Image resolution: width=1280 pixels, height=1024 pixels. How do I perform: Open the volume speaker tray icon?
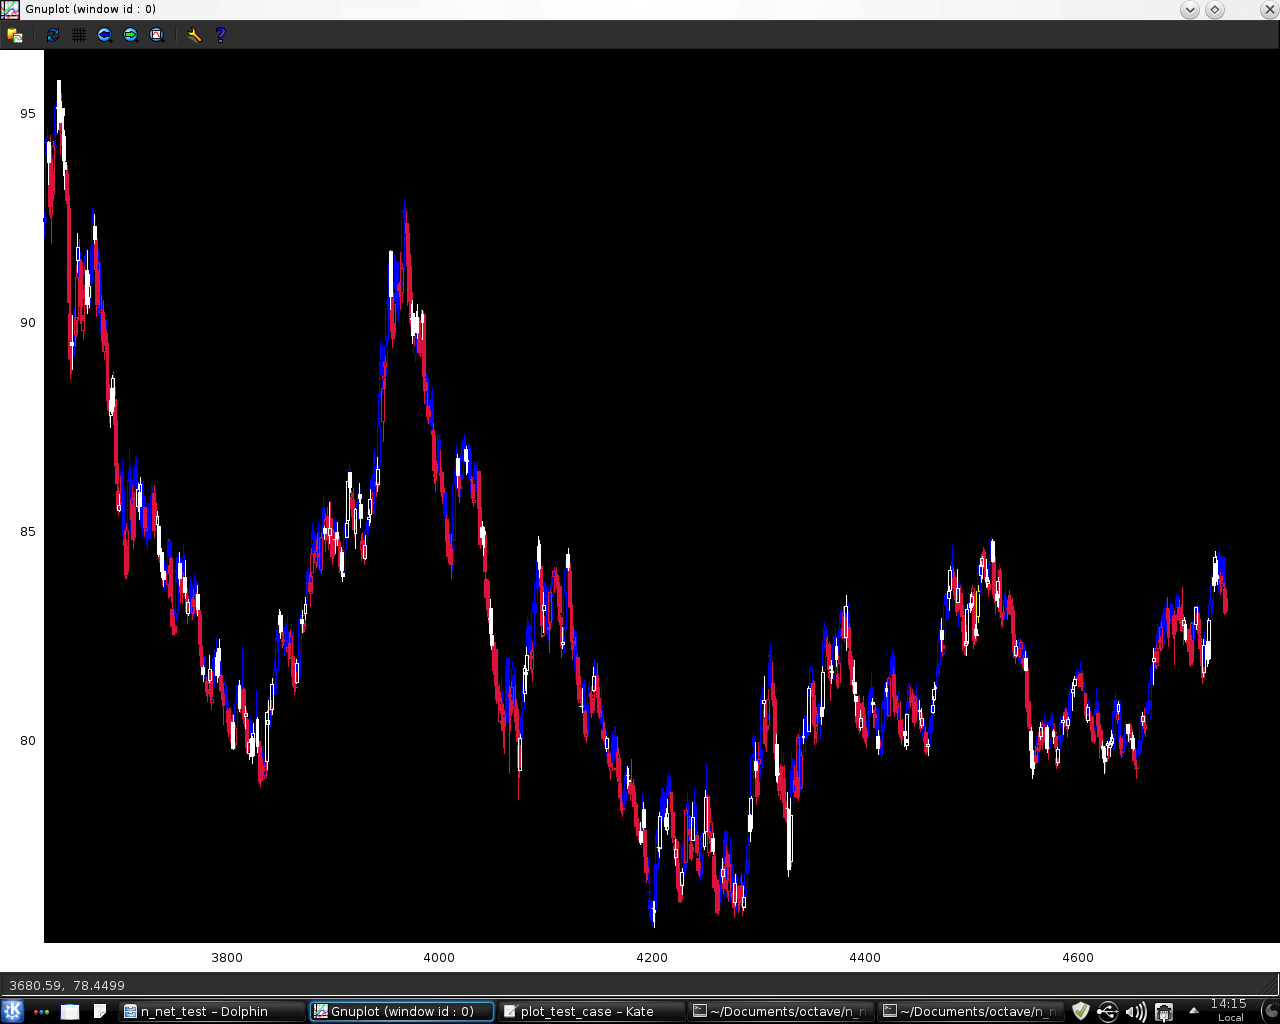[1136, 1012]
